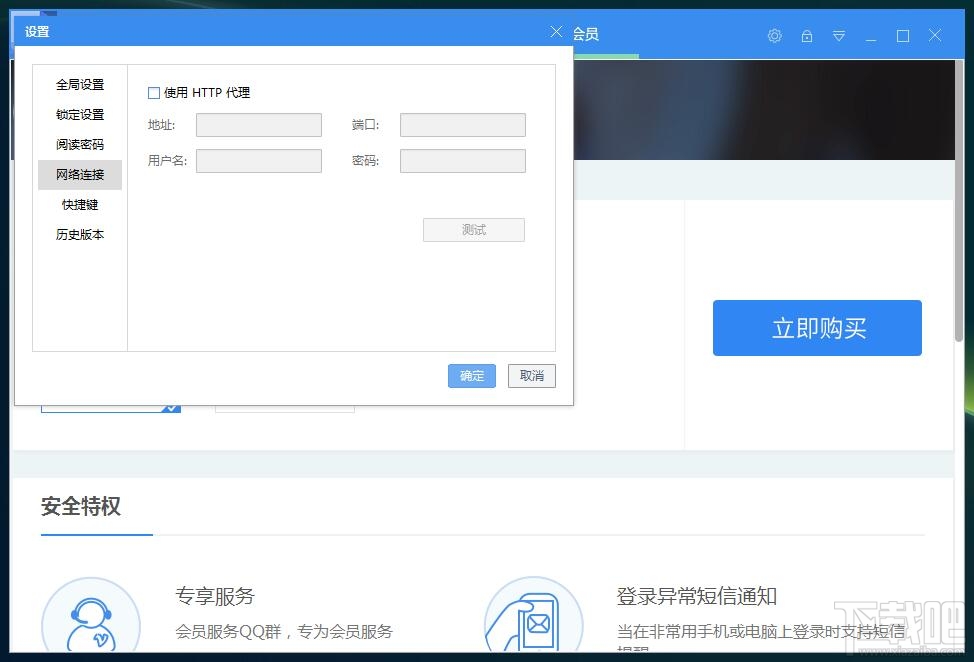Click the 取消 button

click(x=532, y=376)
